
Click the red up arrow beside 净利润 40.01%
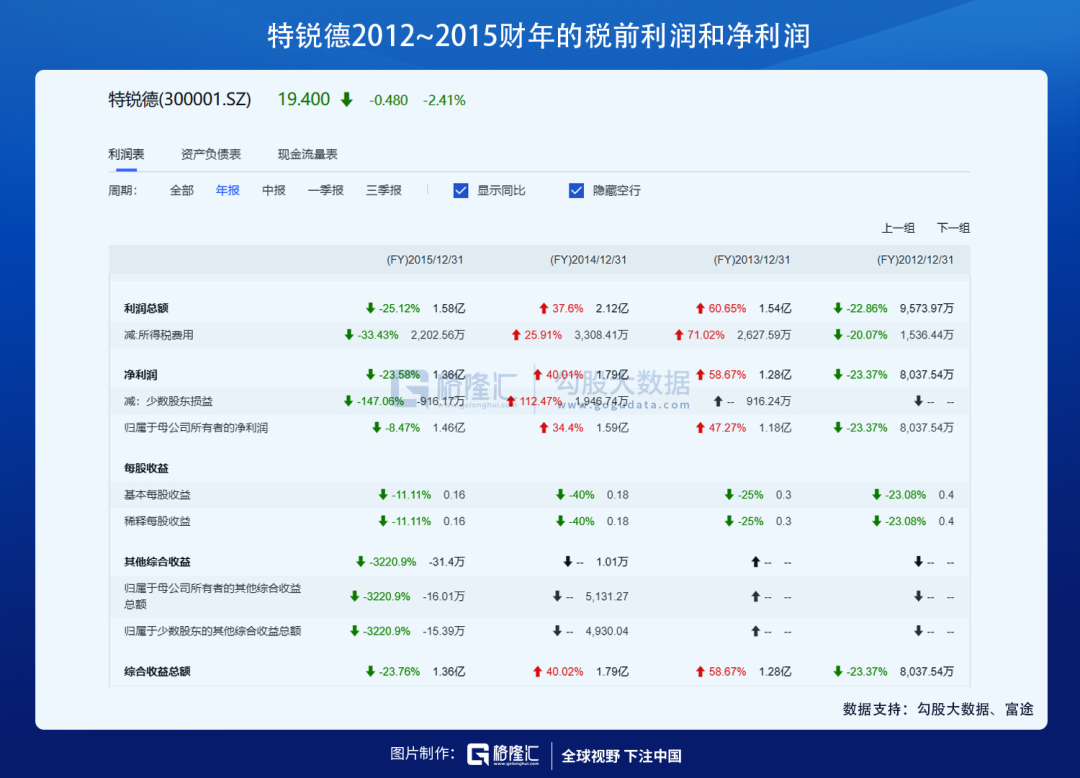pyautogui.click(x=537, y=373)
